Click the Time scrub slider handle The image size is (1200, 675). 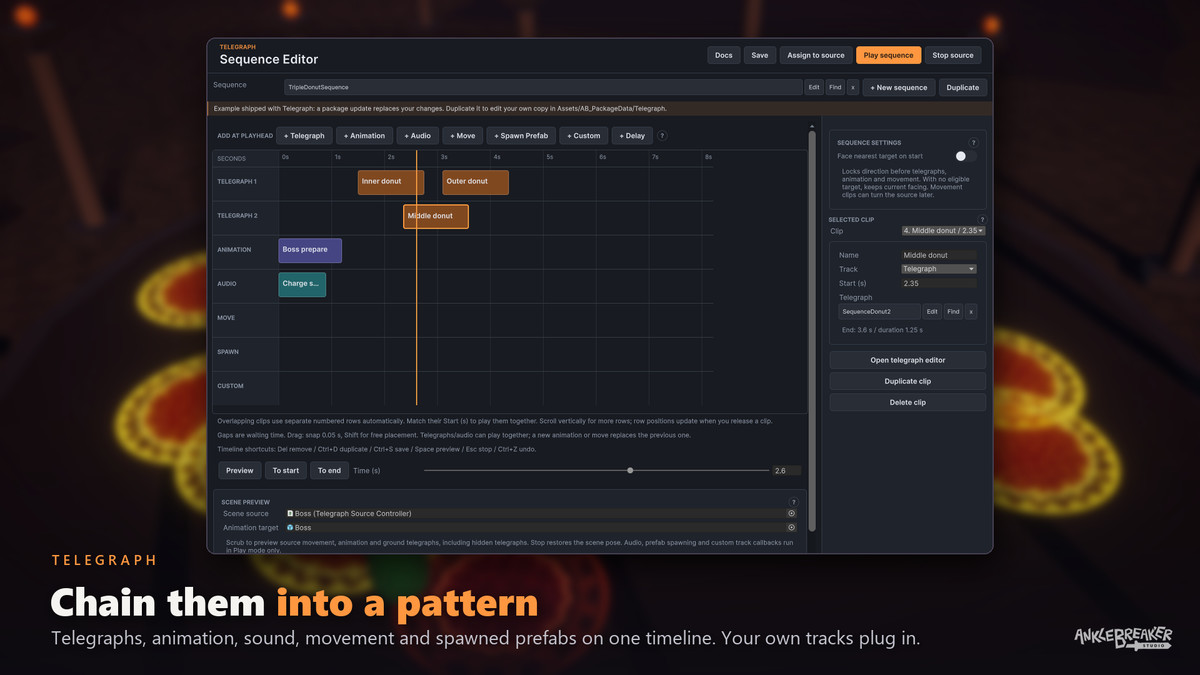coord(630,470)
